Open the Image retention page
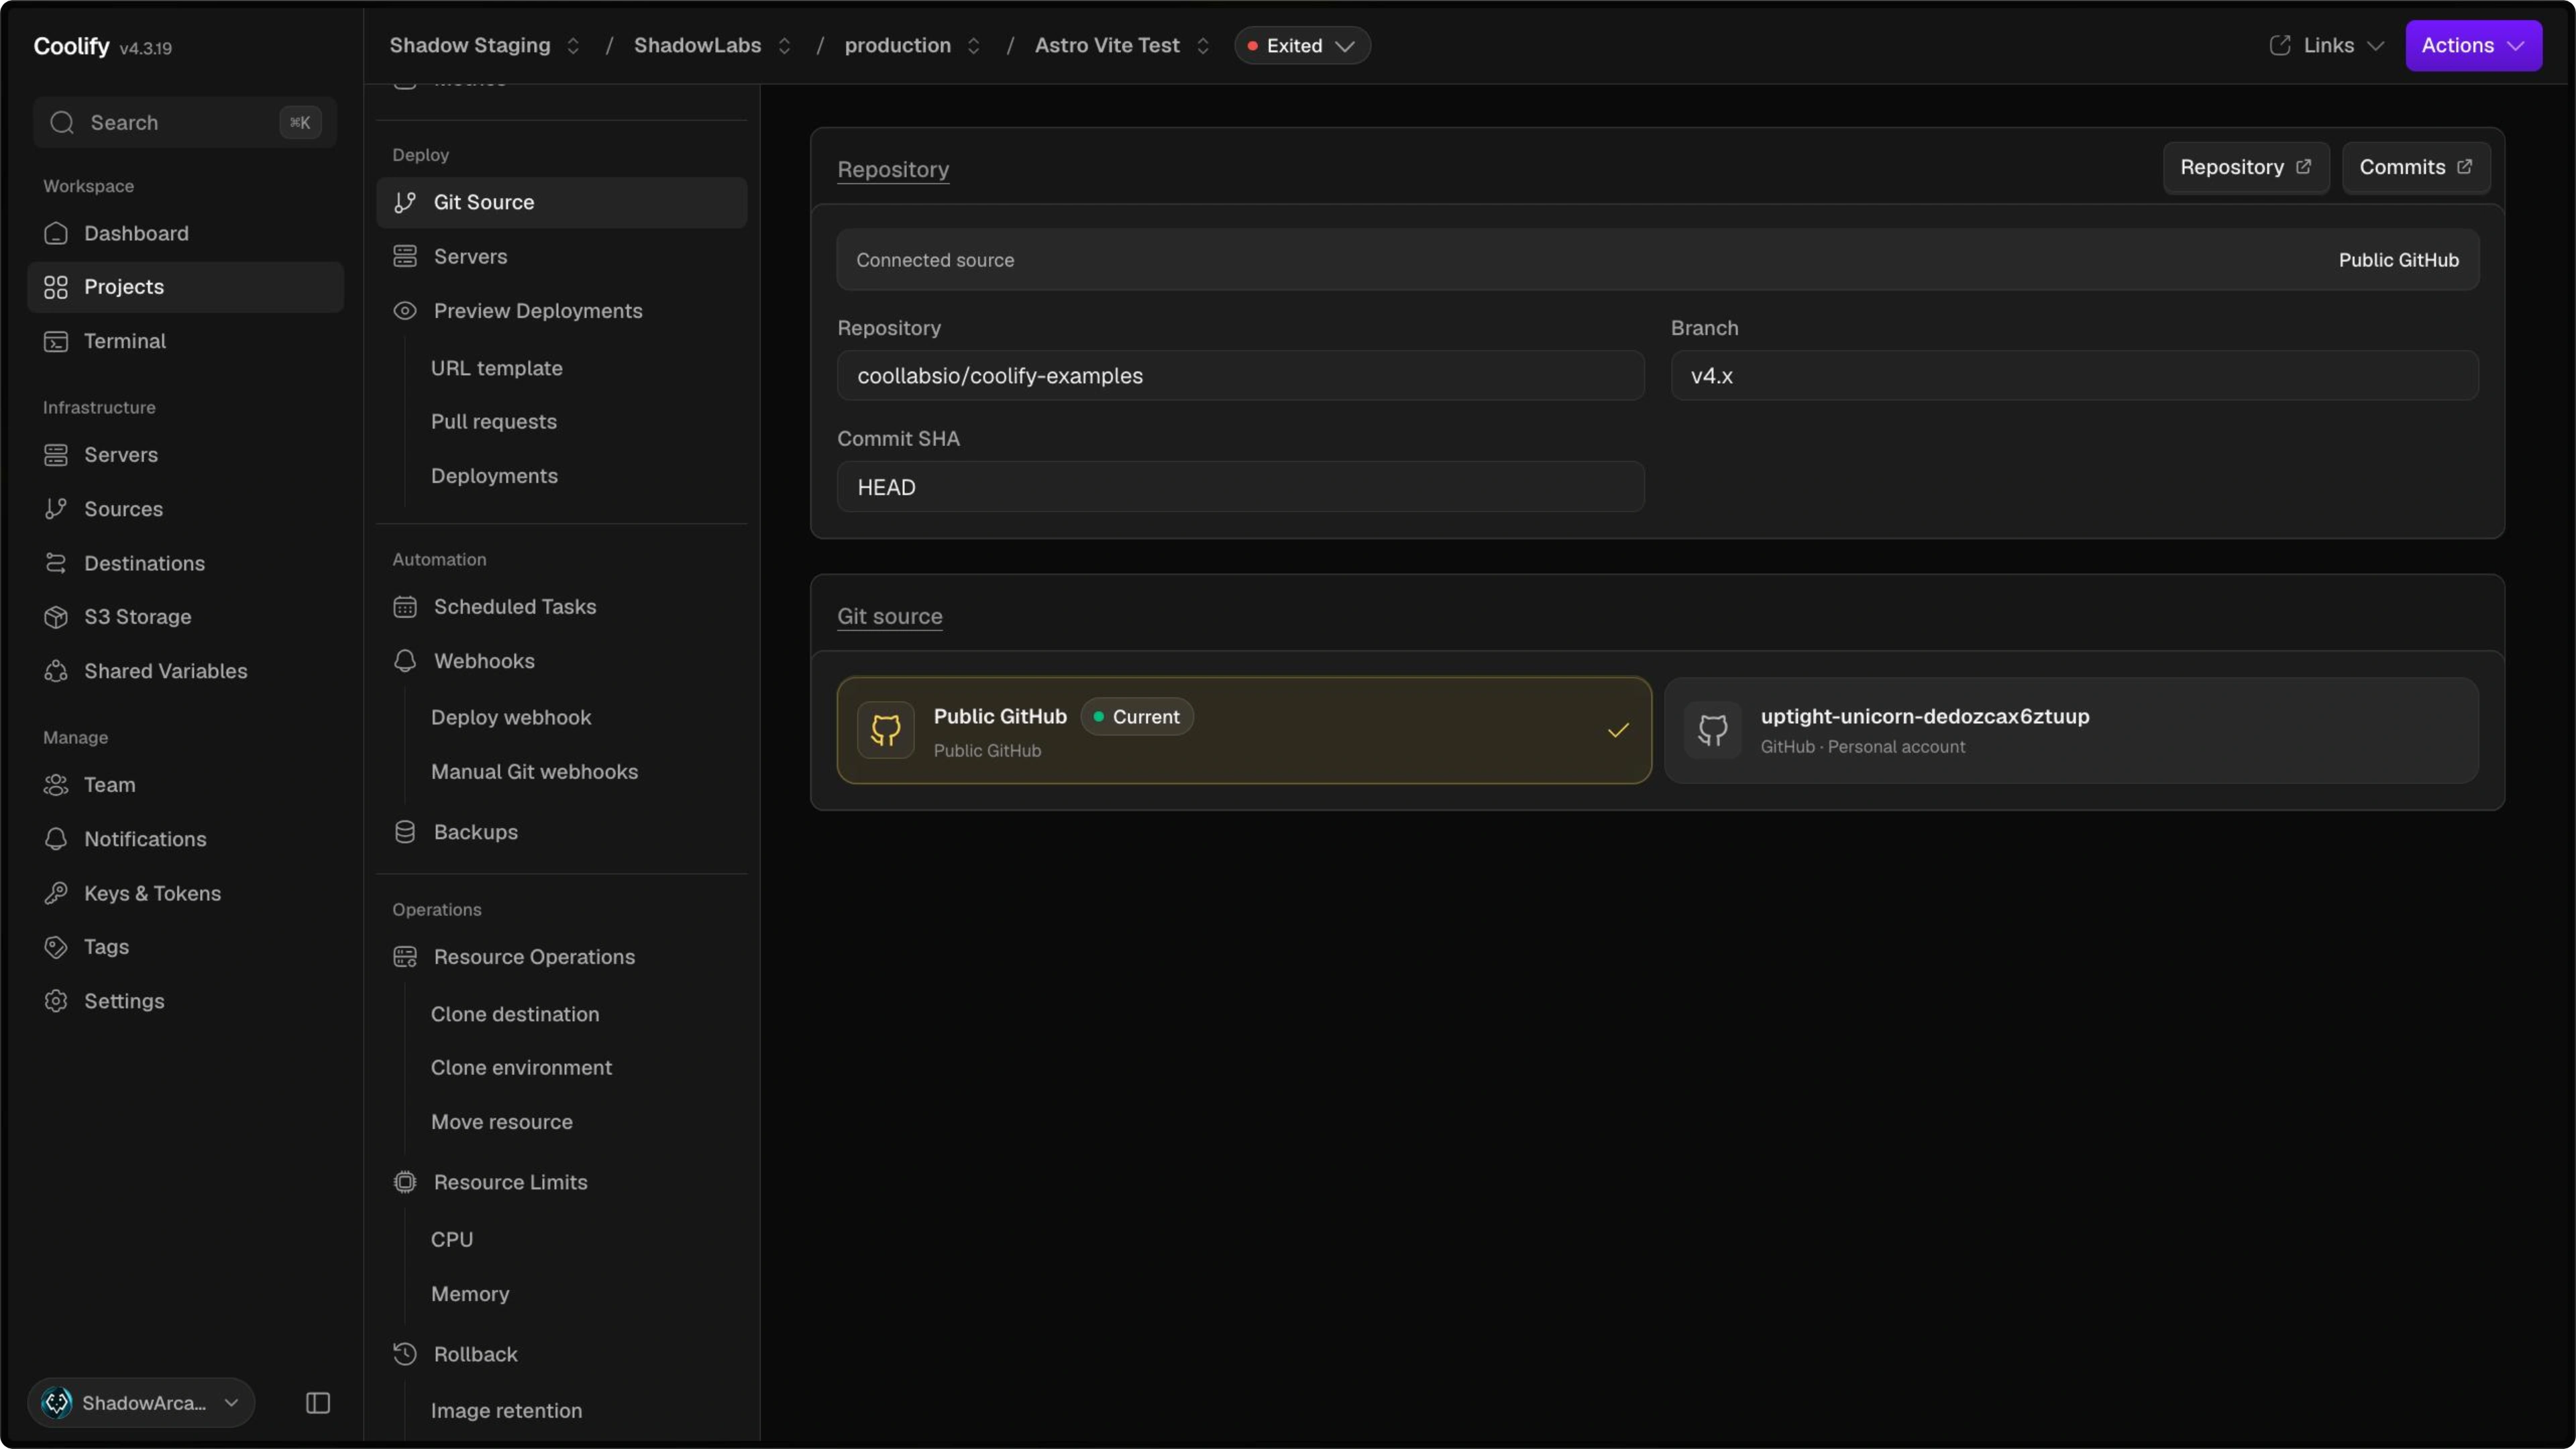The width and height of the screenshot is (2576, 1449). point(506,1411)
